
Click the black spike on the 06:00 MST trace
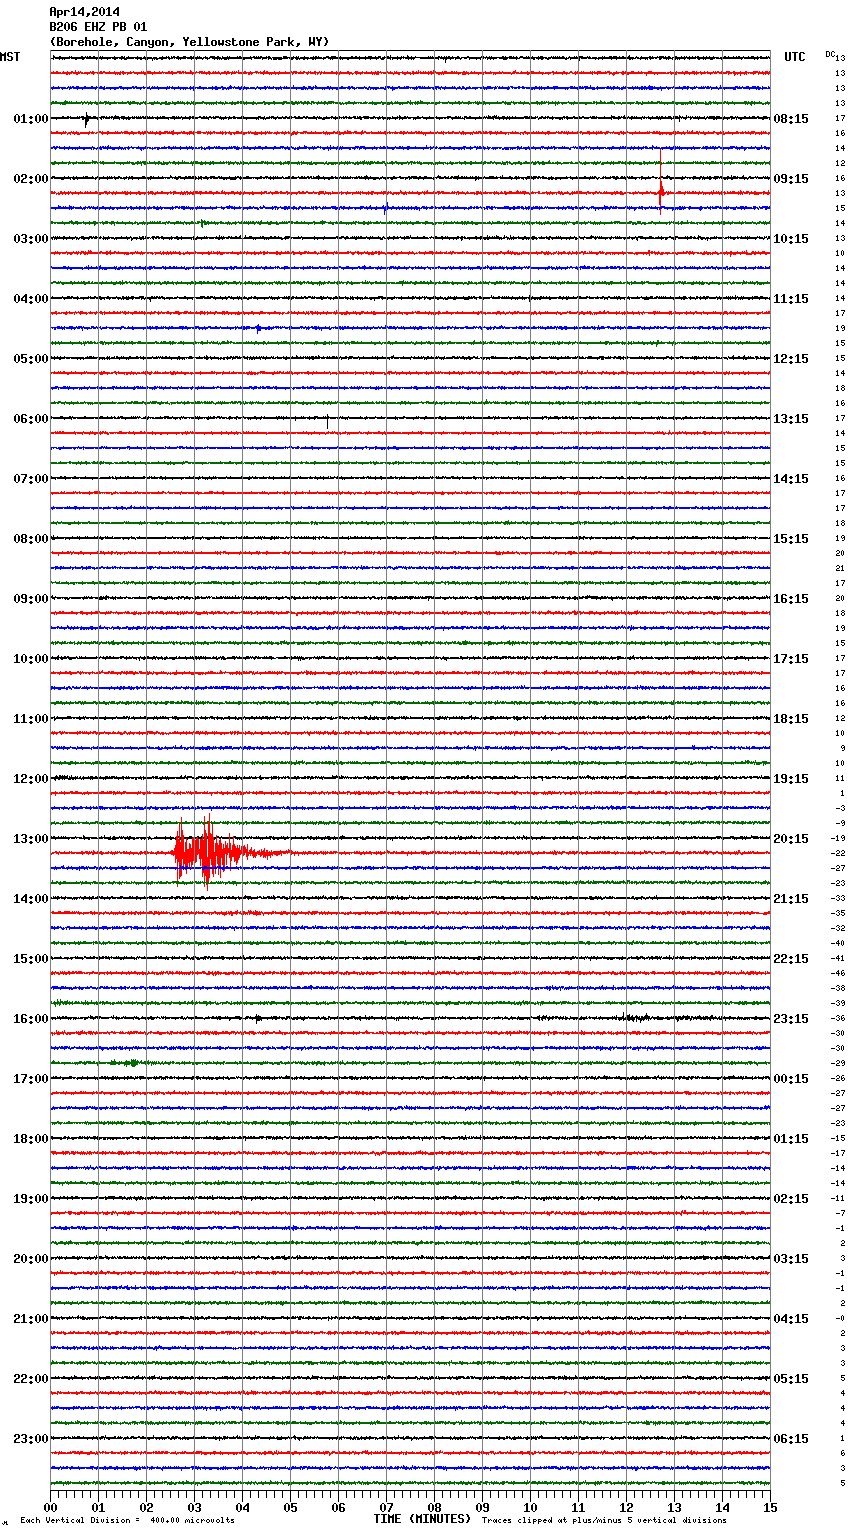(x=327, y=421)
